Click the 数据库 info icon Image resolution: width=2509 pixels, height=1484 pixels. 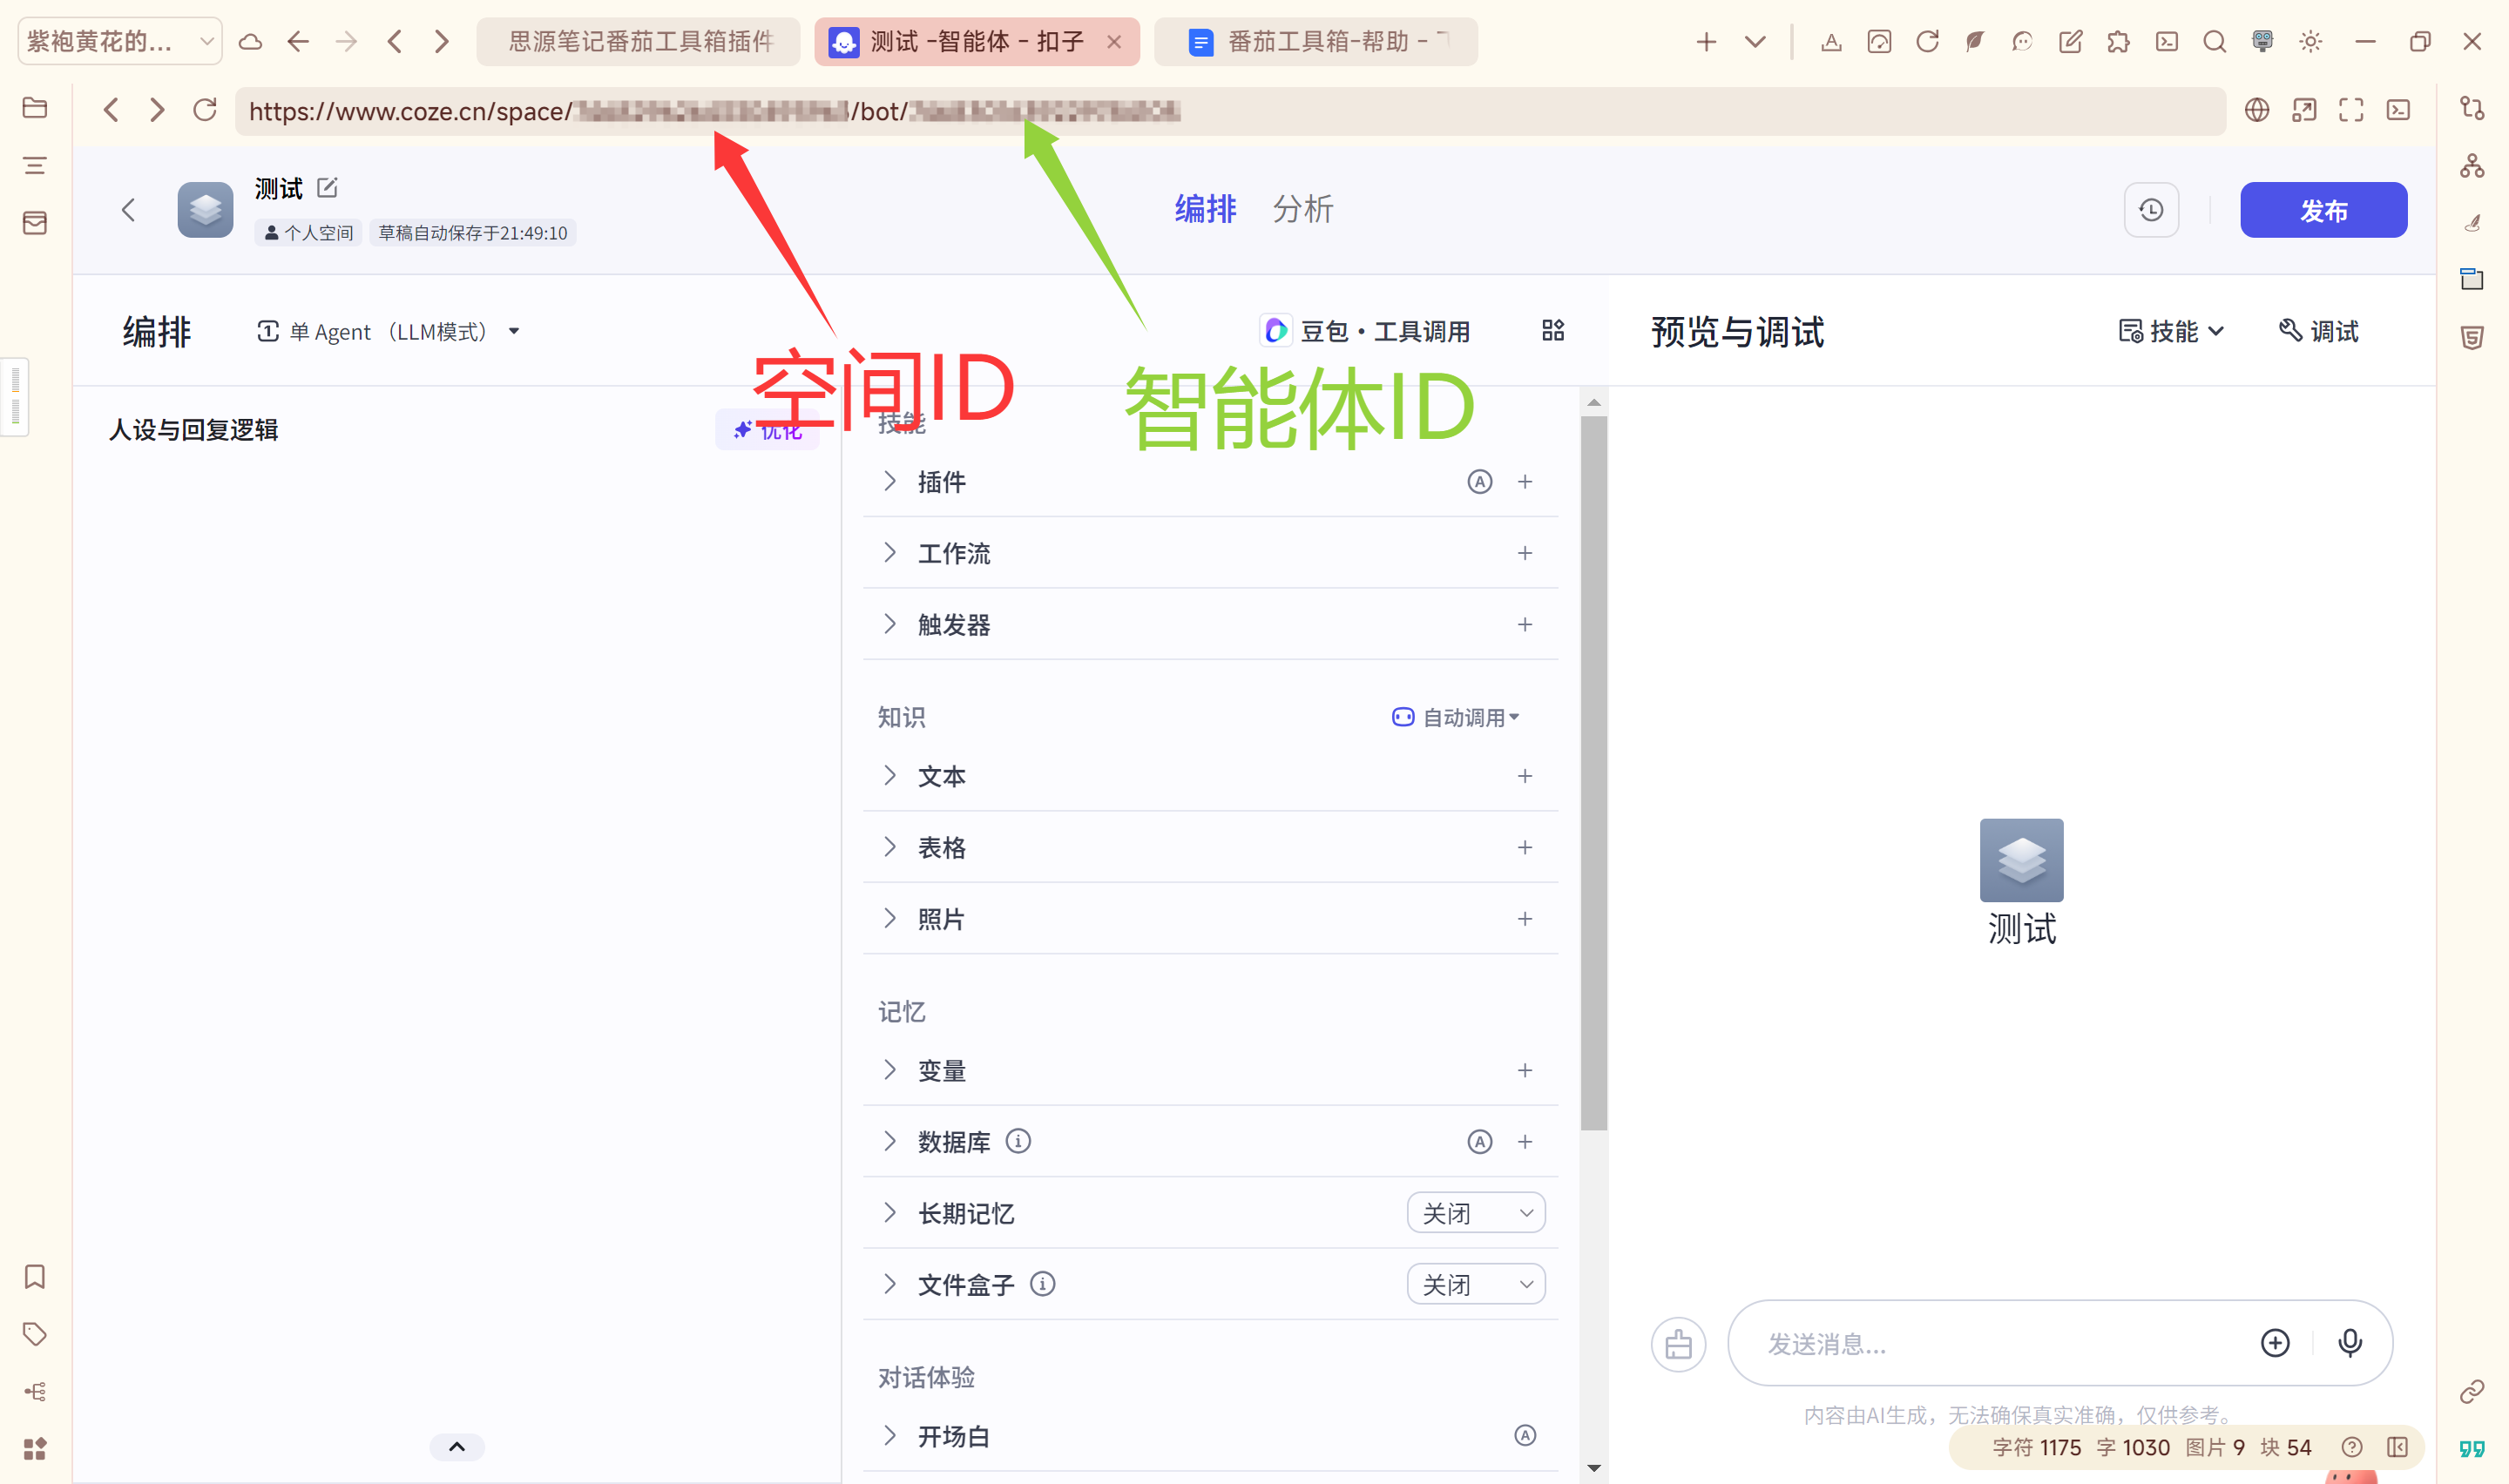tap(1018, 1141)
